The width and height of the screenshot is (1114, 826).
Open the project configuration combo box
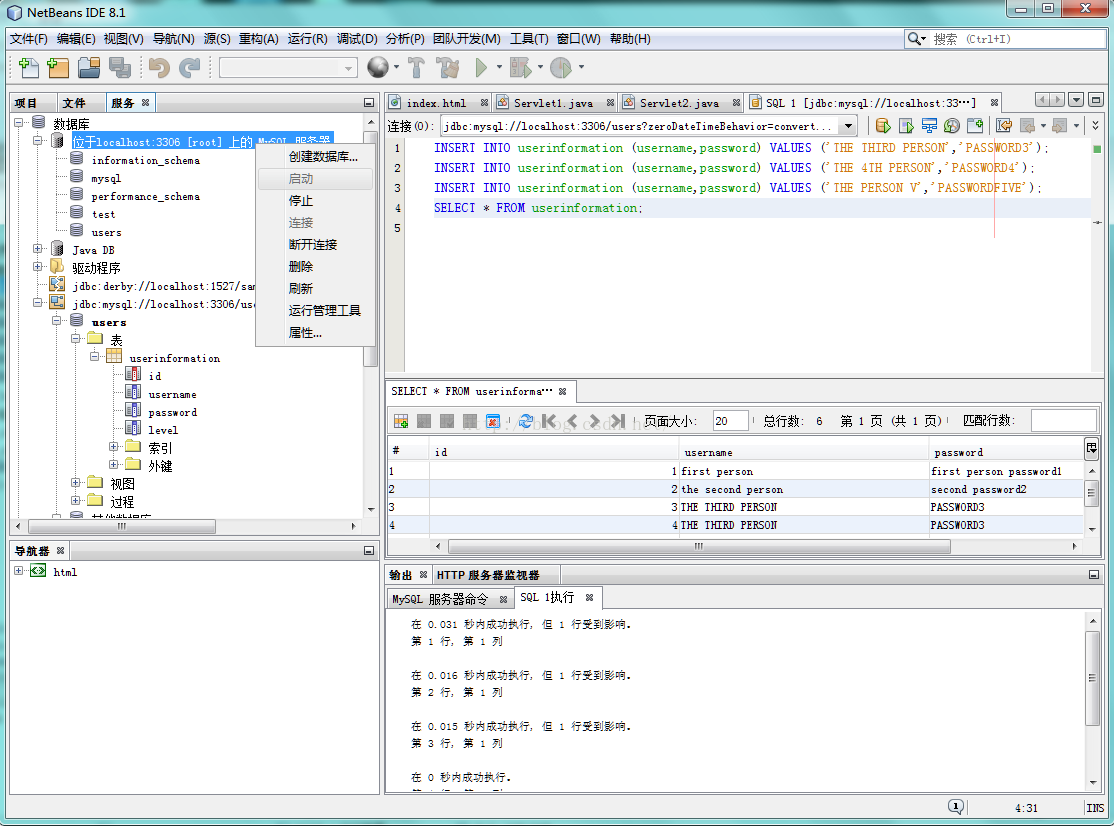(x=288, y=68)
